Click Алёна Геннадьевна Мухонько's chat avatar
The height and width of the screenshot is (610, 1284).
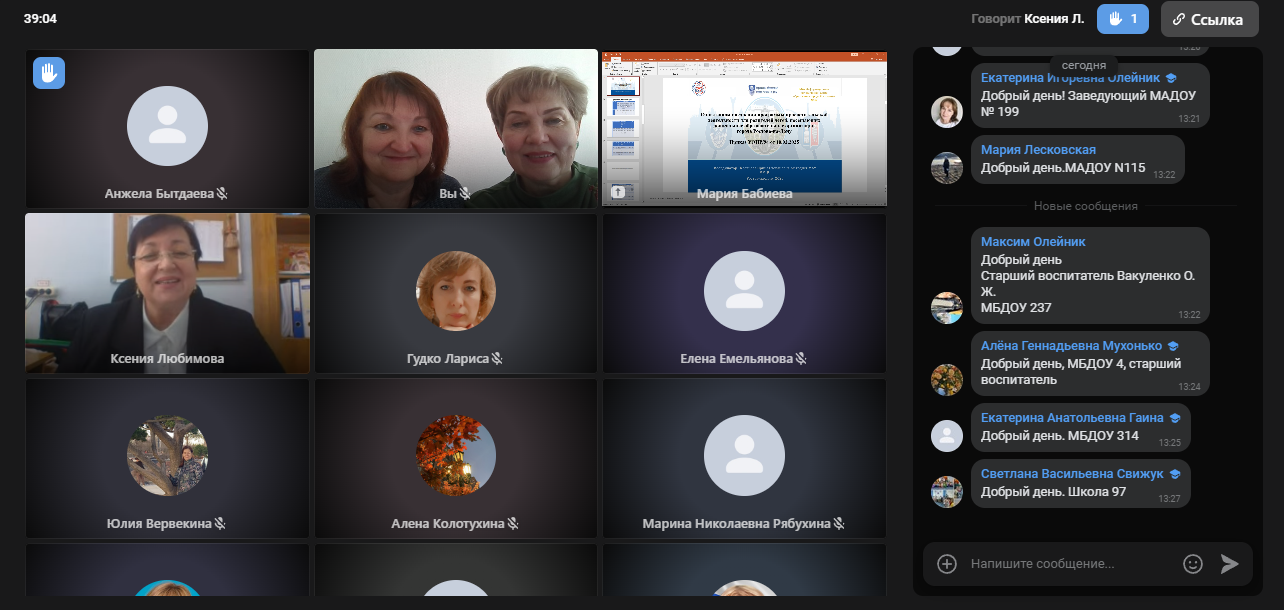click(x=947, y=380)
